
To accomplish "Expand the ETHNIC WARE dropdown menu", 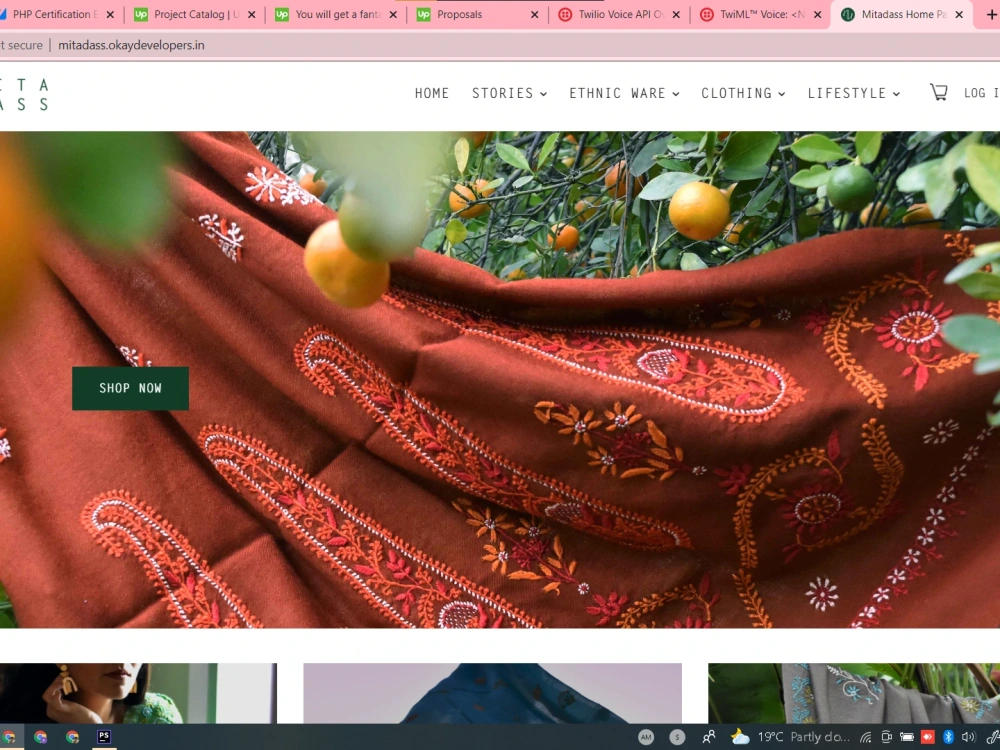I will (624, 93).
